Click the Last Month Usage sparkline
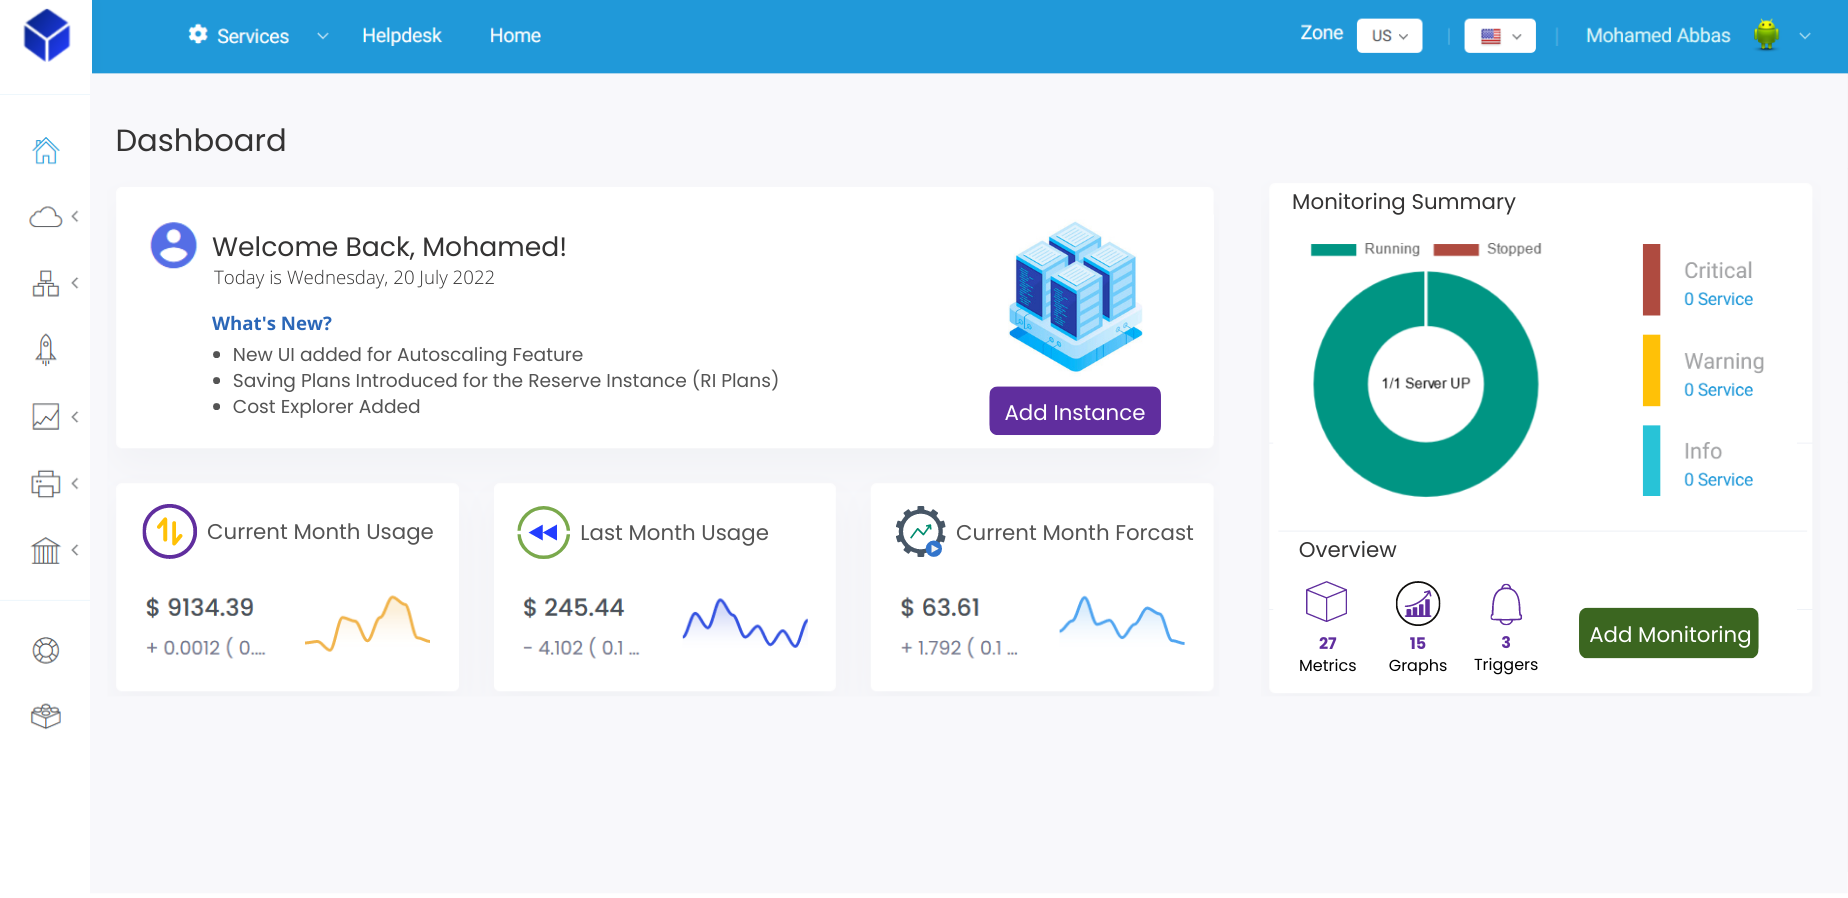Viewport: 1848px width, 898px height. coord(745,623)
